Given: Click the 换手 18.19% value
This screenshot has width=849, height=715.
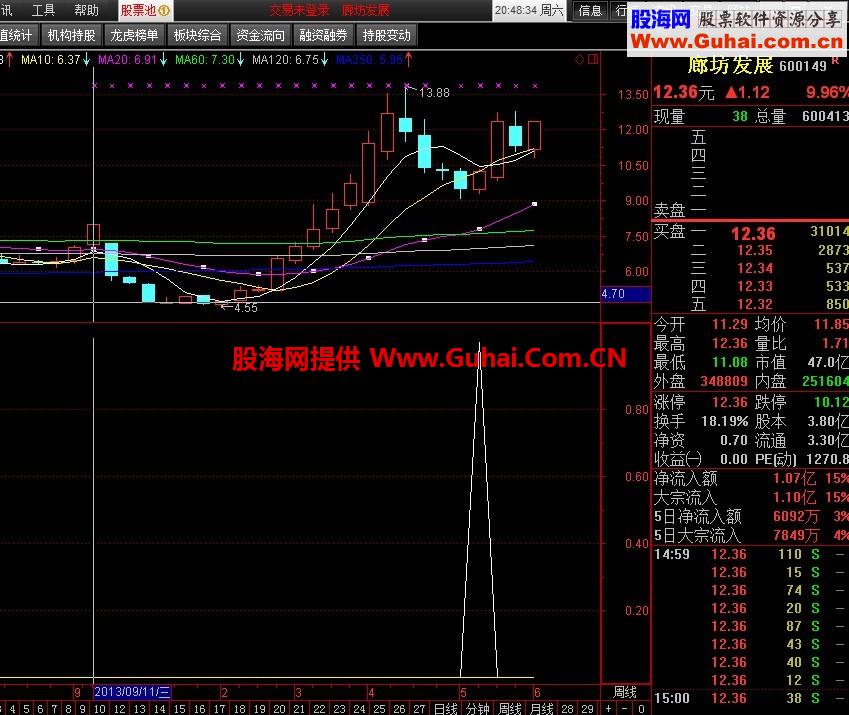Looking at the screenshot, I should (724, 421).
